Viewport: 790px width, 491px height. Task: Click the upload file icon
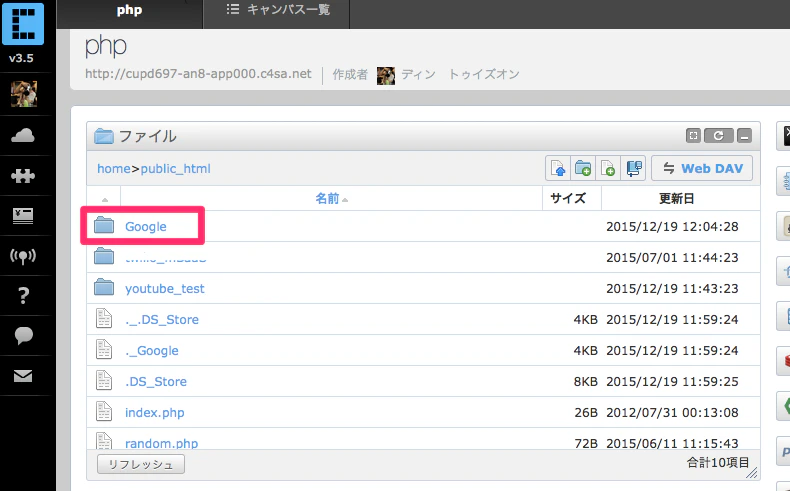point(558,168)
